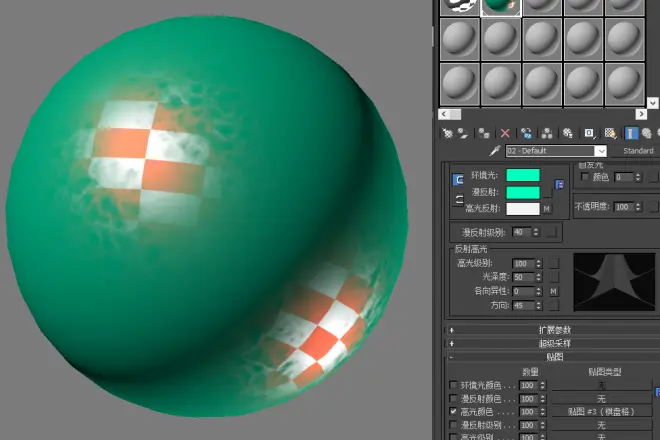
Task: Enable the 自发光 颜色 checkbox
Action: click(x=585, y=177)
